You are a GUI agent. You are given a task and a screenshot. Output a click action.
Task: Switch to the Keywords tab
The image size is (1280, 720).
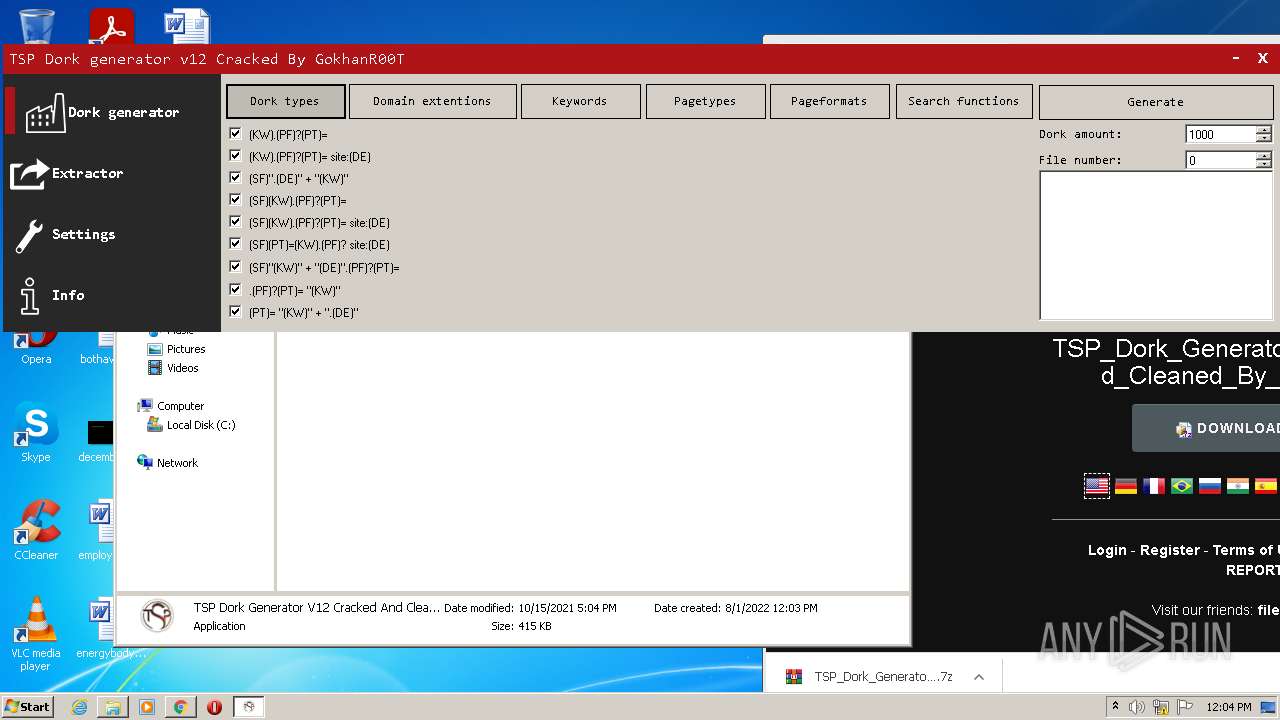(x=580, y=101)
